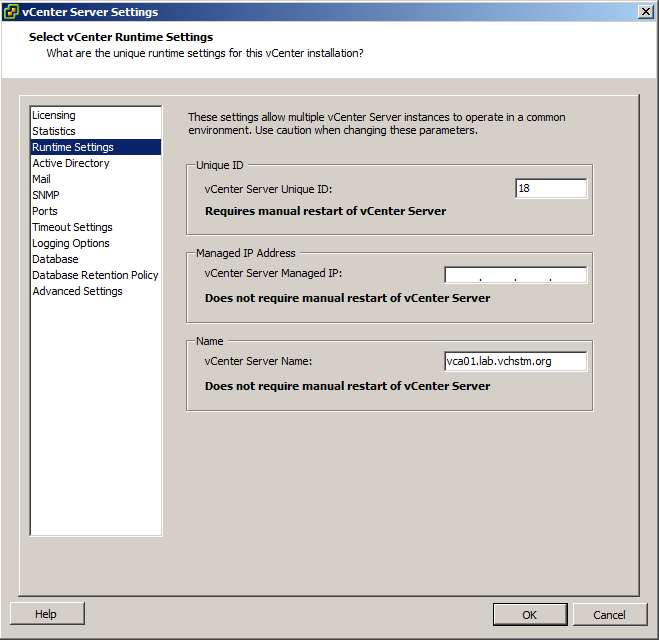The image size is (659, 640).
Task: Open the Mail settings page
Action: pos(96,179)
